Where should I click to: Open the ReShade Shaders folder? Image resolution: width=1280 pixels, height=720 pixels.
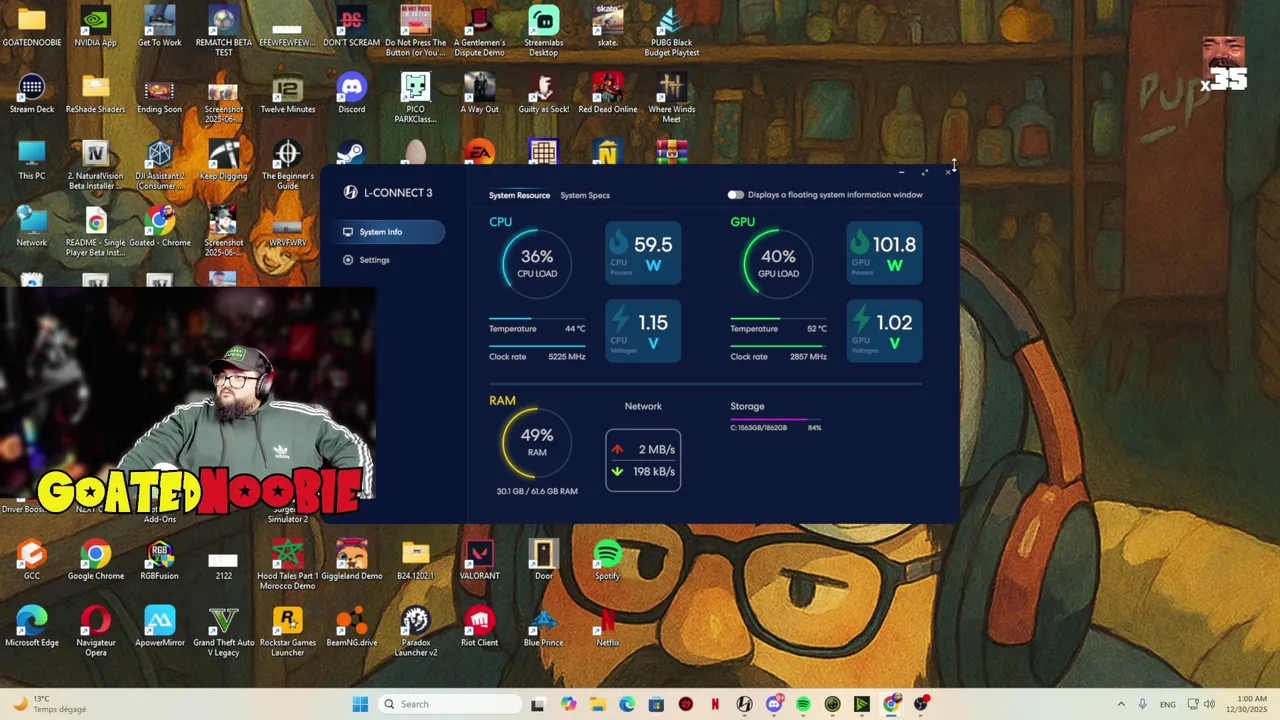(95, 93)
